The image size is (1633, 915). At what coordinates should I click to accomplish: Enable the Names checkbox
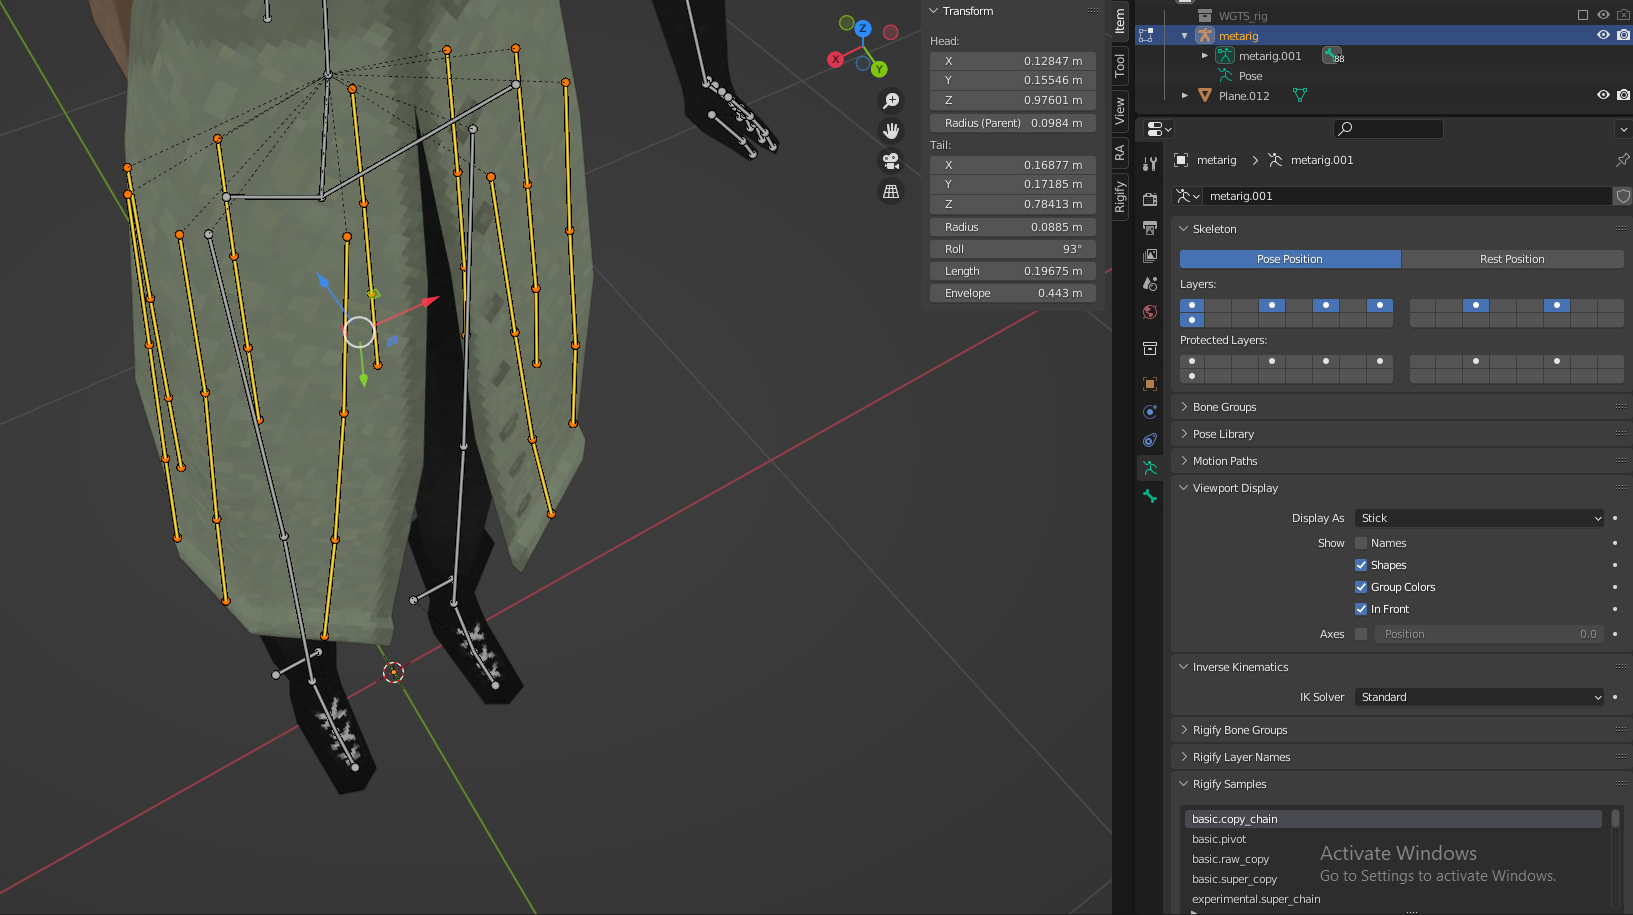tap(1361, 543)
